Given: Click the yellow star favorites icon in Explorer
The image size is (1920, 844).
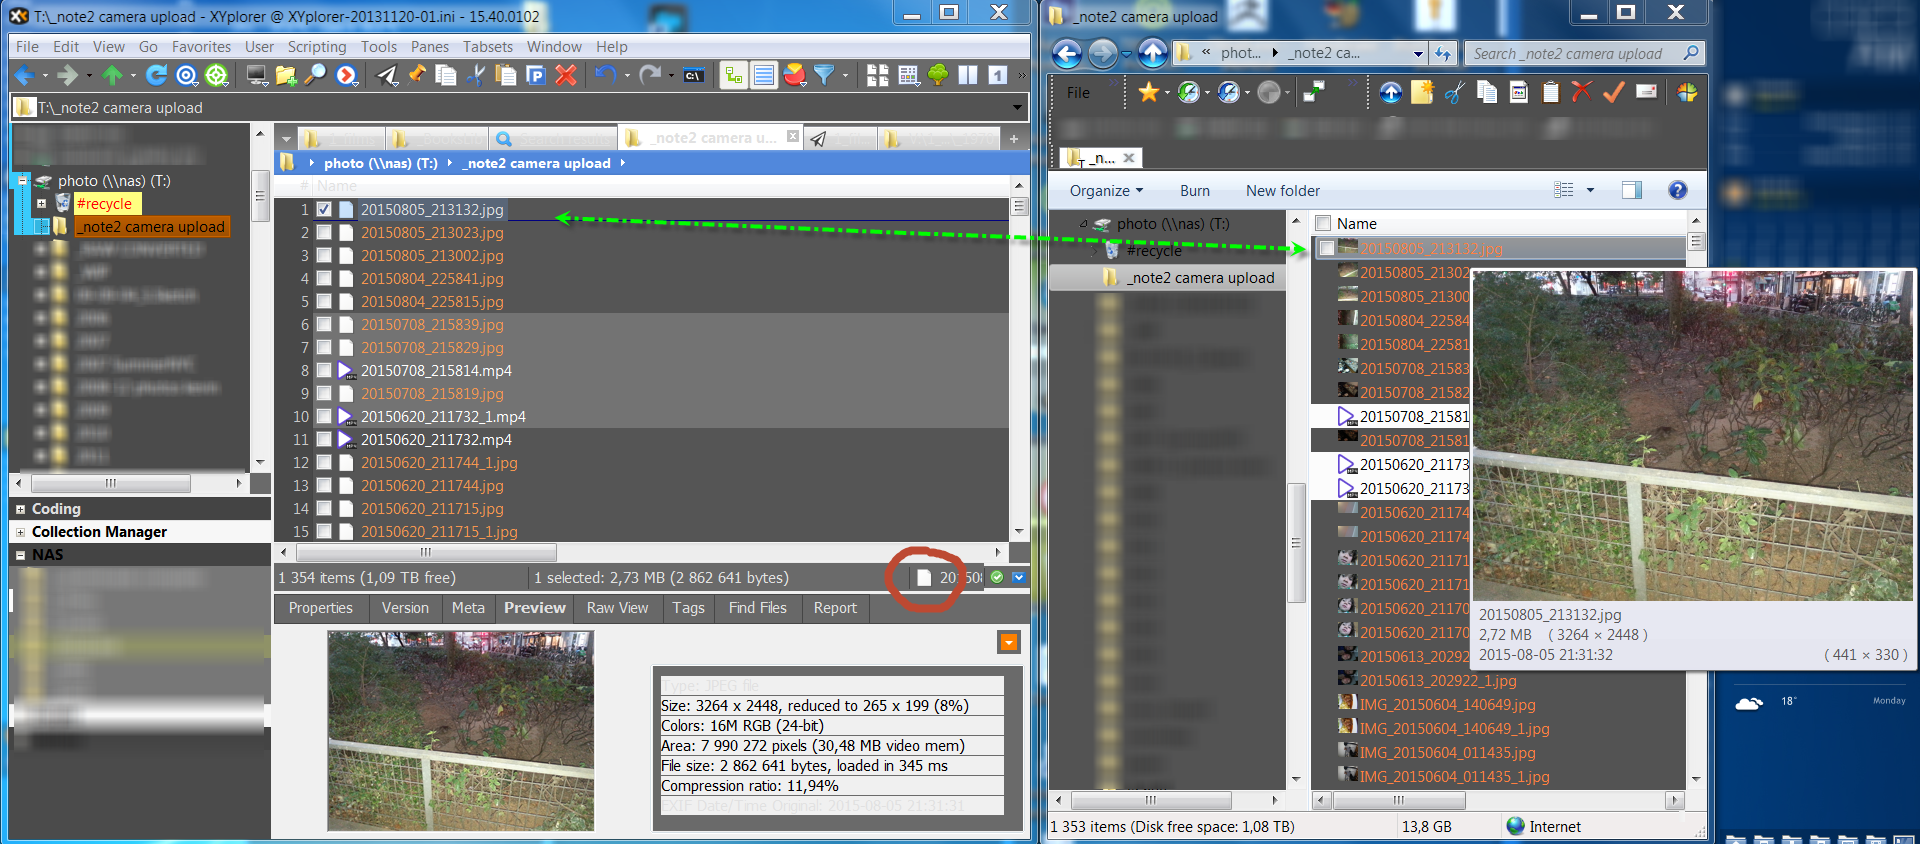Looking at the screenshot, I should tap(1148, 93).
